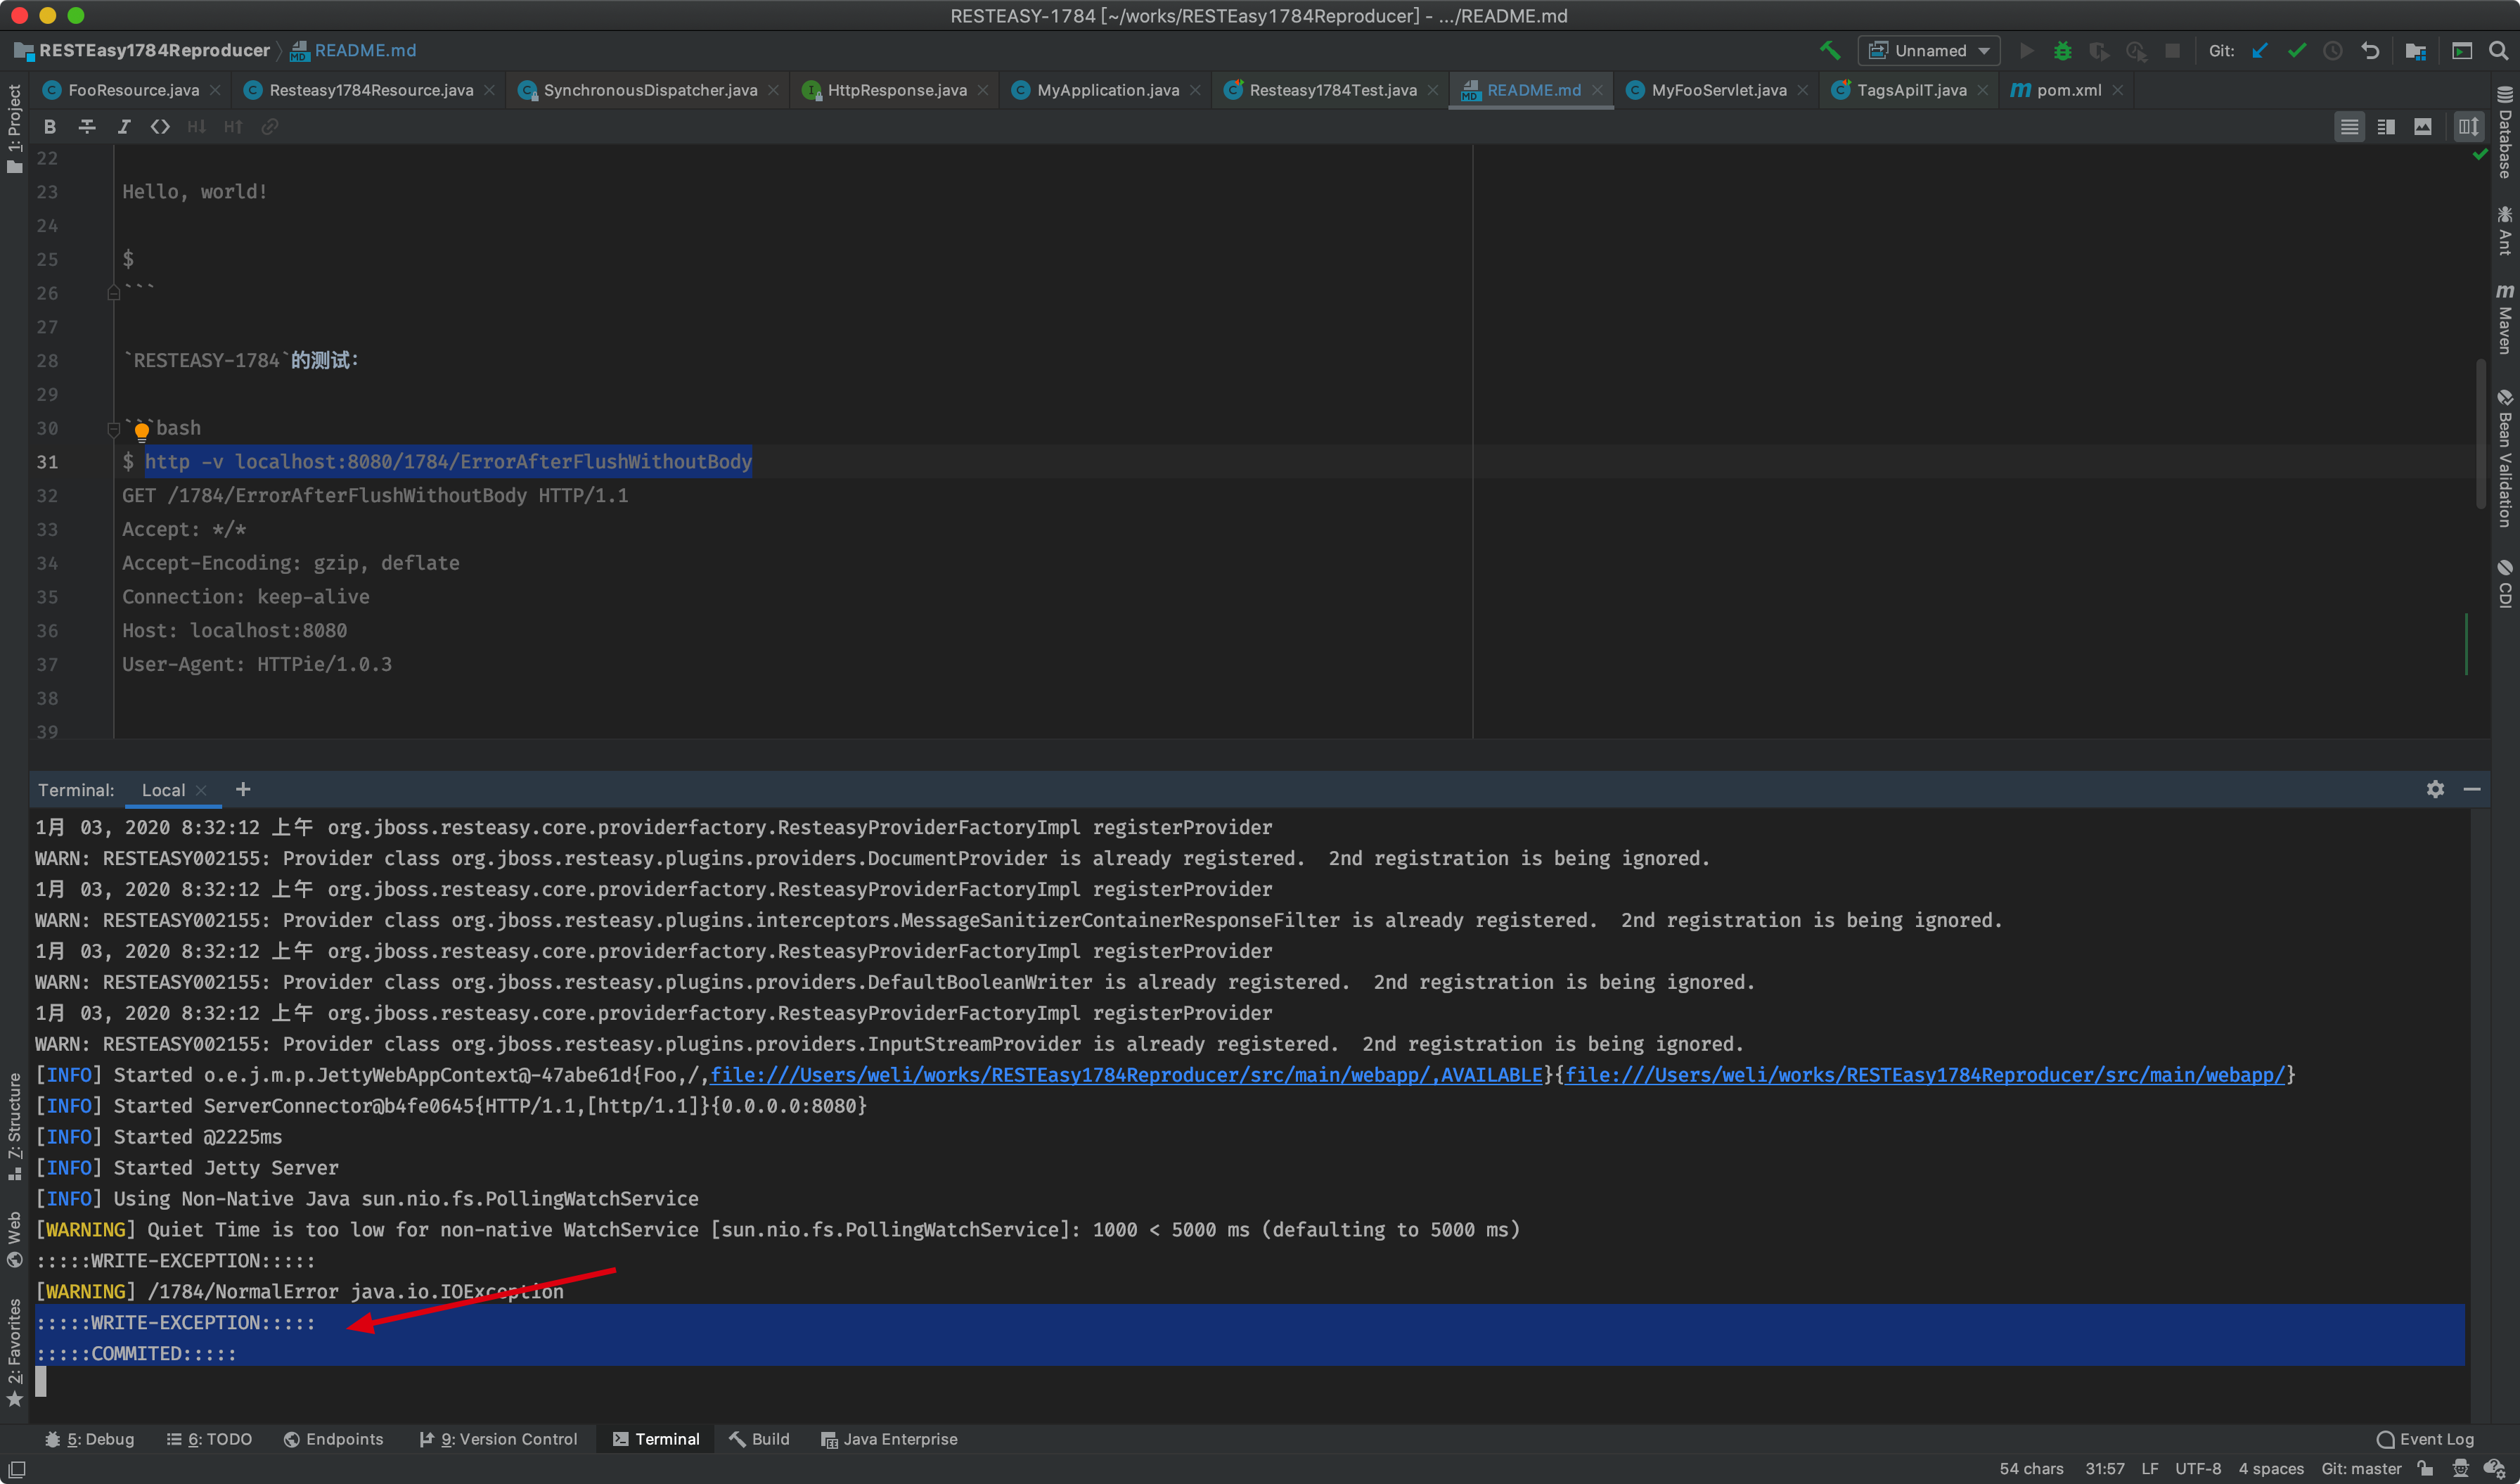Commit changes with the green checkmark
Image resolution: width=2520 pixels, height=1484 pixels.
[x=2296, y=50]
